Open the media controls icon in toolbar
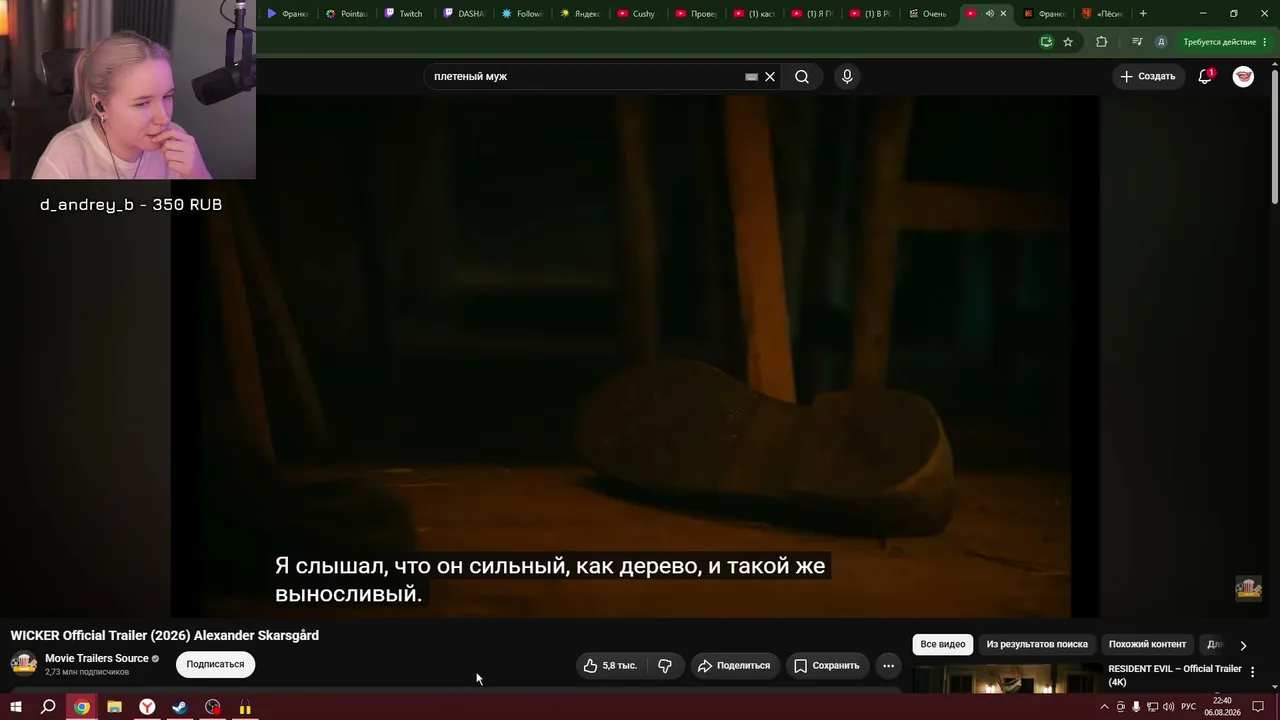The width and height of the screenshot is (1280, 720). point(1137,42)
